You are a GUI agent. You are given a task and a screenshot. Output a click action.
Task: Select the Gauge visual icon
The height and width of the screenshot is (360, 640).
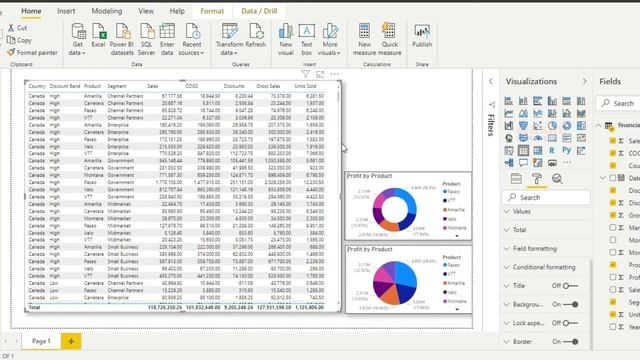[x=538, y=138]
